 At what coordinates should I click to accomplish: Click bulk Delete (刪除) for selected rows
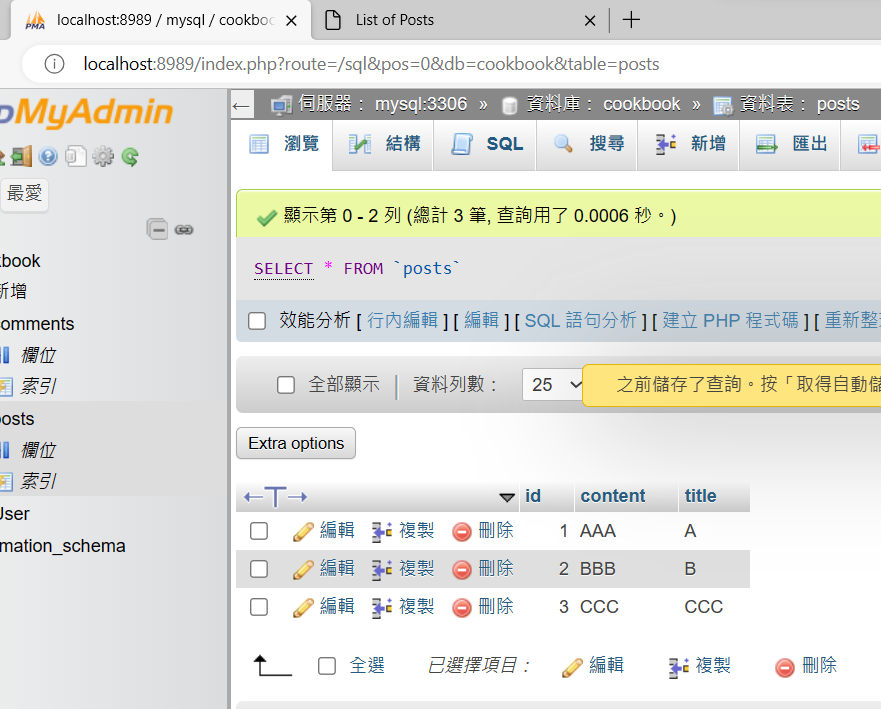pos(806,666)
